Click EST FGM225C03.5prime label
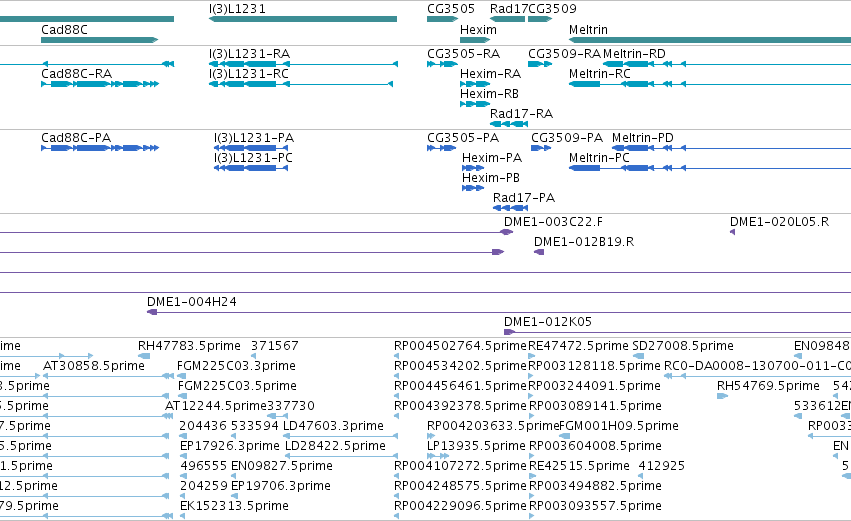 tap(237, 386)
